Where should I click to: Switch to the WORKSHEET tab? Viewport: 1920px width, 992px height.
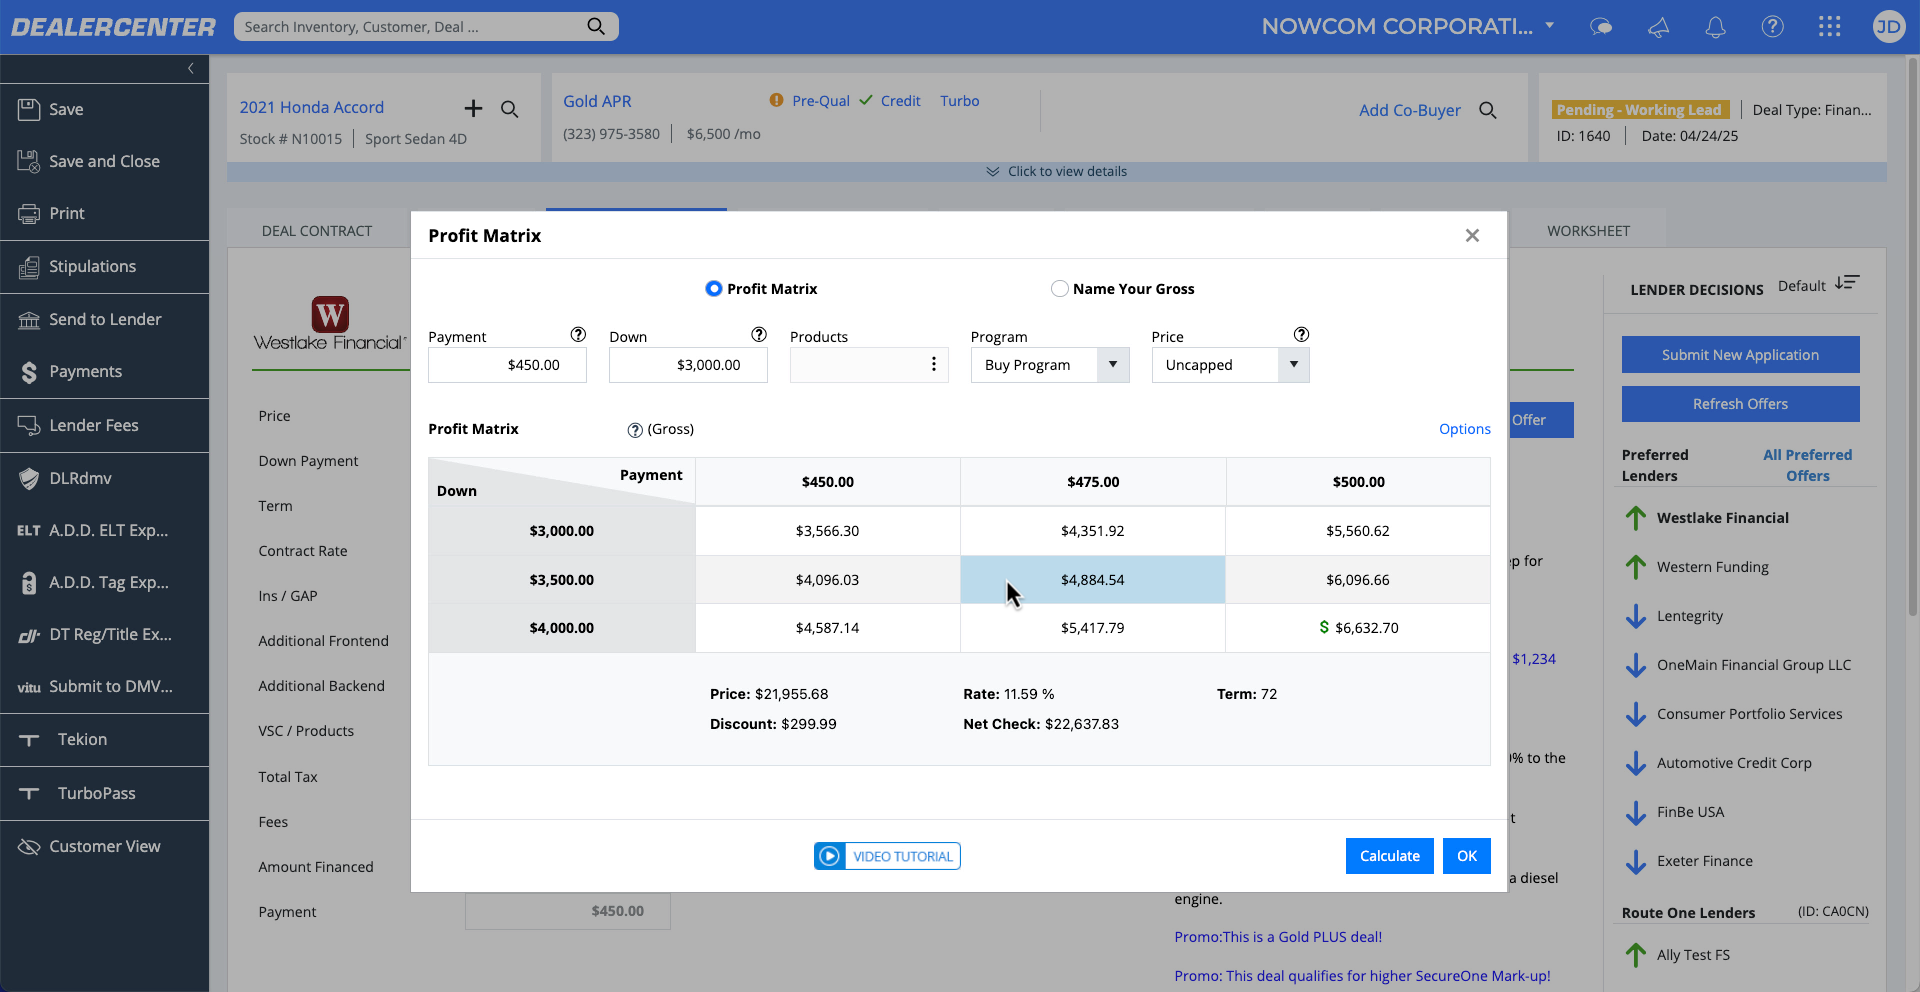click(1588, 231)
